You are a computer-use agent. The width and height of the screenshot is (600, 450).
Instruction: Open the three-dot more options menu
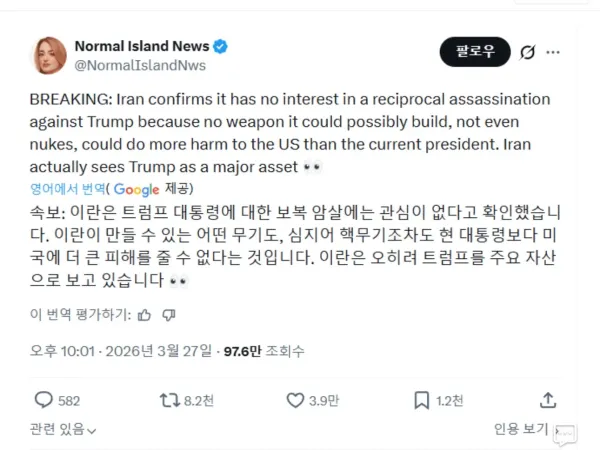553,52
